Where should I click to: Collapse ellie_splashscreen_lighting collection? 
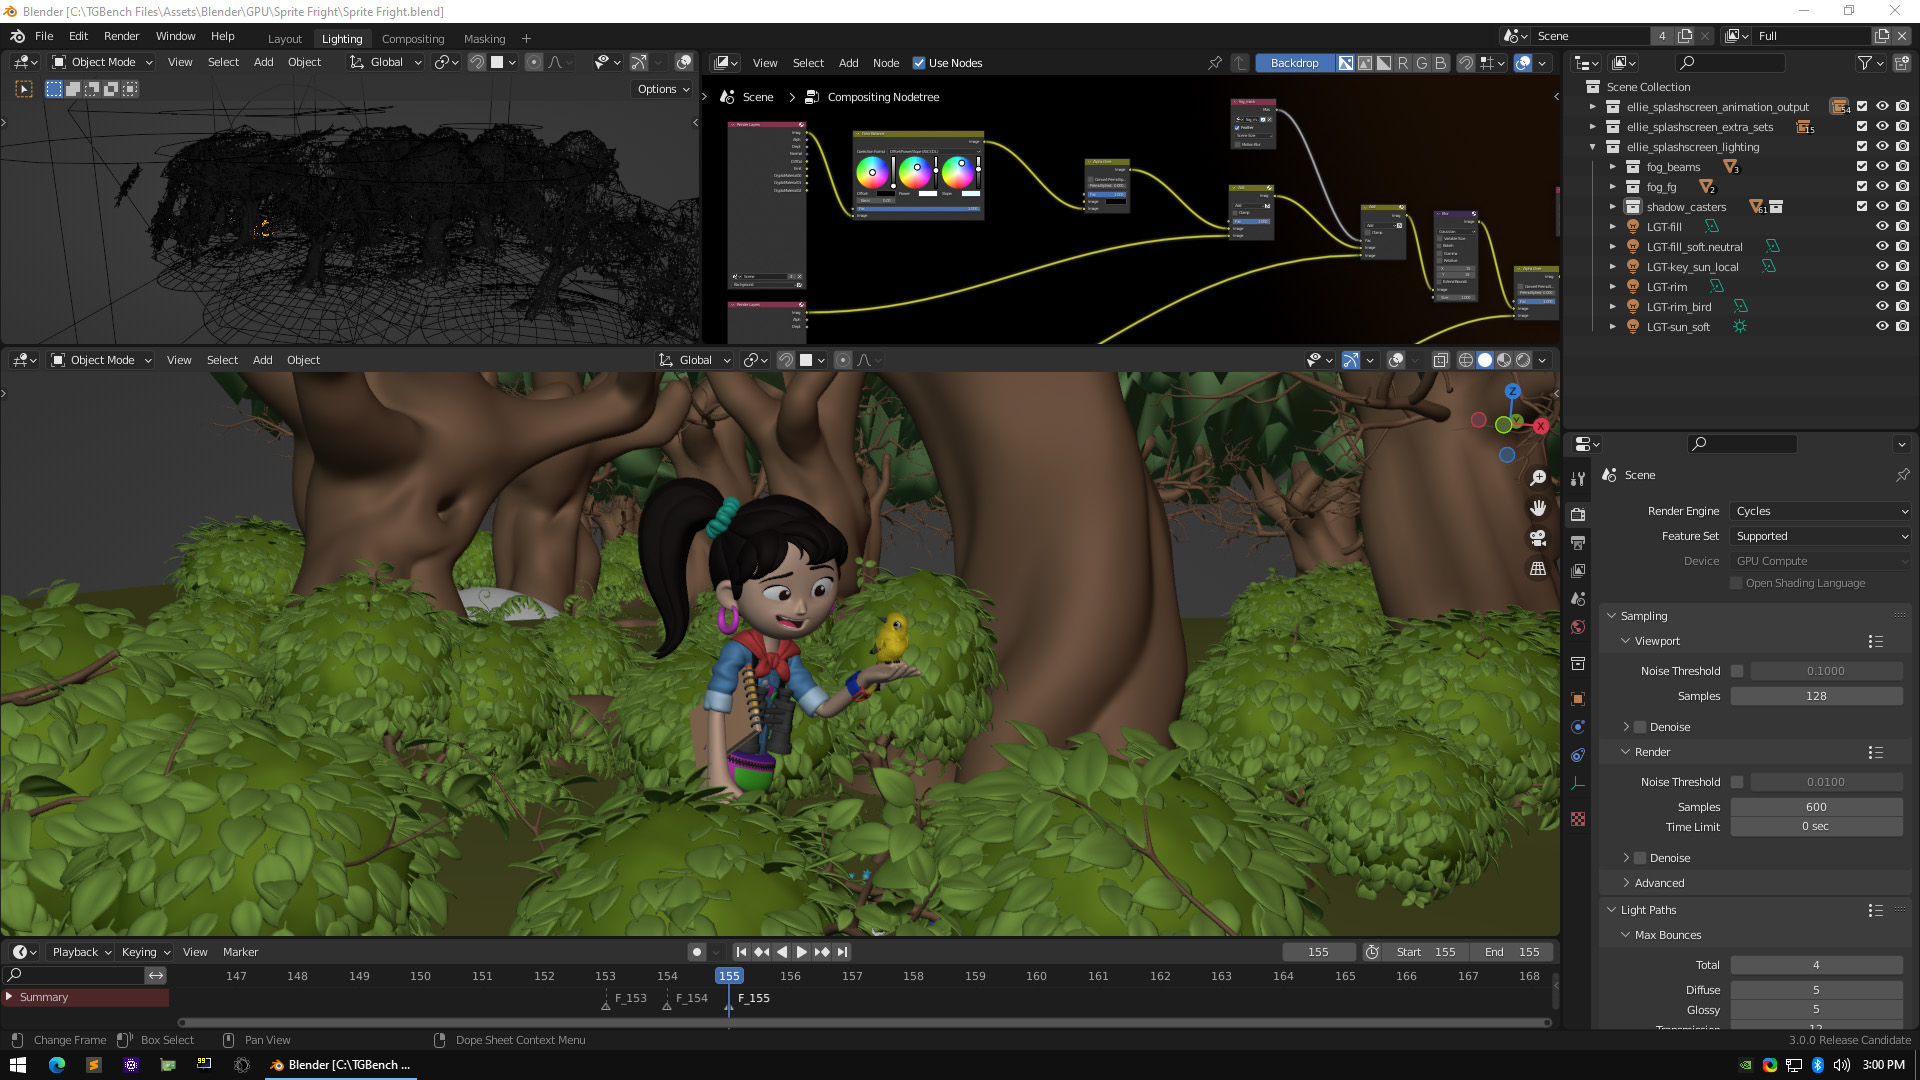point(1593,147)
